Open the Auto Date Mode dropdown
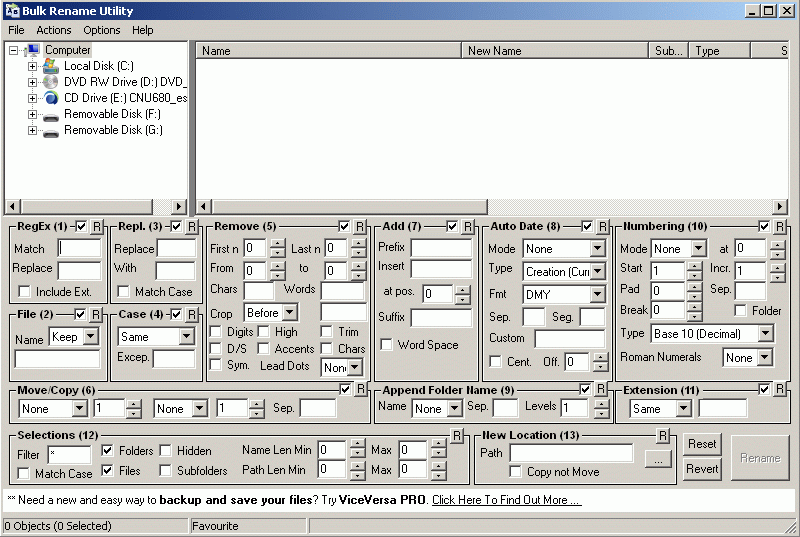 pyautogui.click(x=597, y=249)
